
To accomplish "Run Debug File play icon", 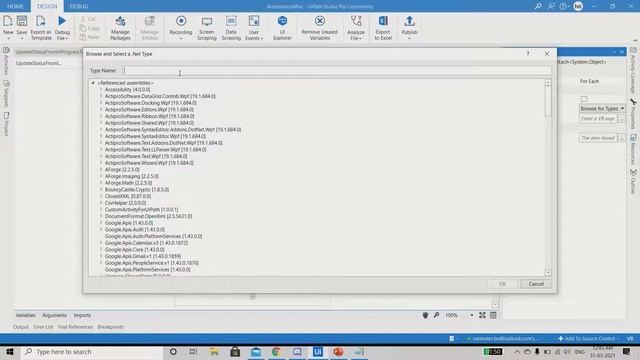I will (62, 21).
